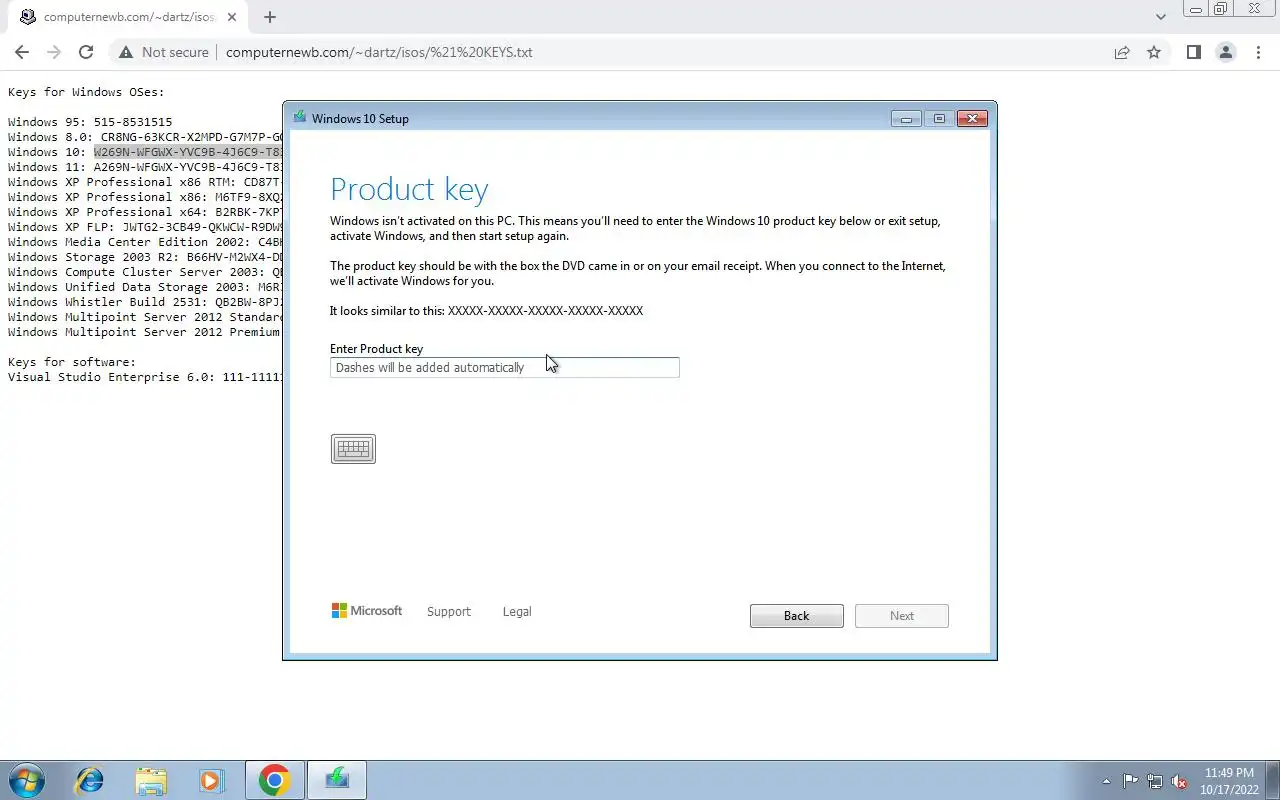Go back in Chrome browser
The width and height of the screenshot is (1280, 800).
click(x=22, y=52)
